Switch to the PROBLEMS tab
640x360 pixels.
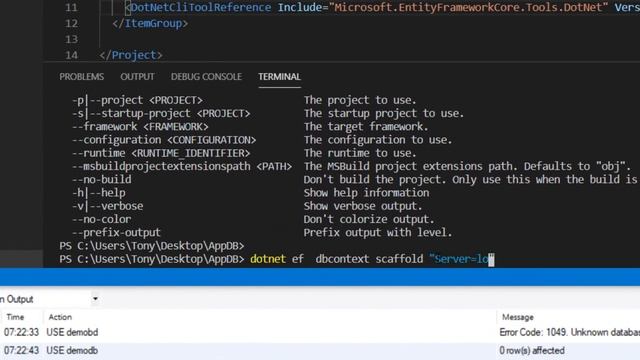pos(82,77)
